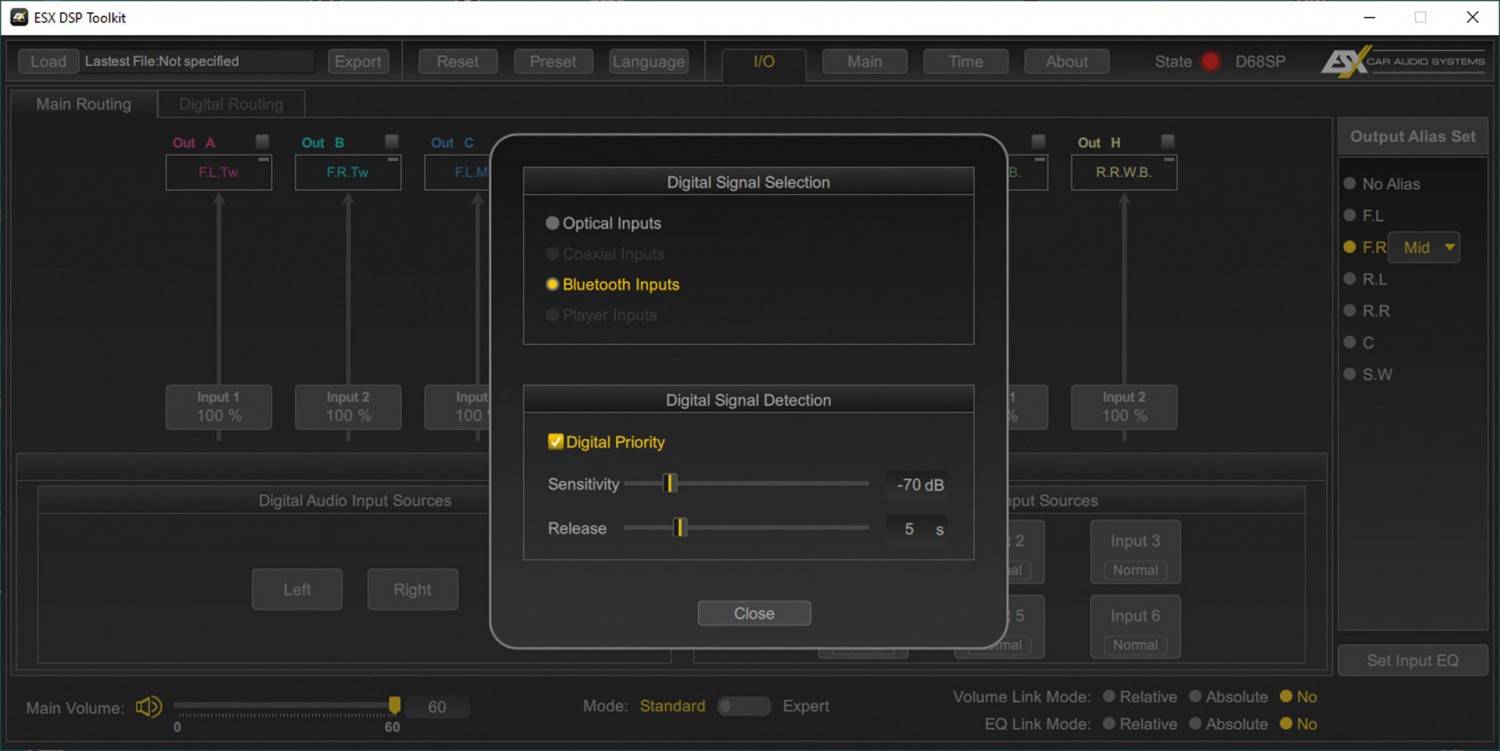Viewport: 1500px width, 751px height.
Task: Click the Input 2 100 % block under Out B
Action: 348,407
